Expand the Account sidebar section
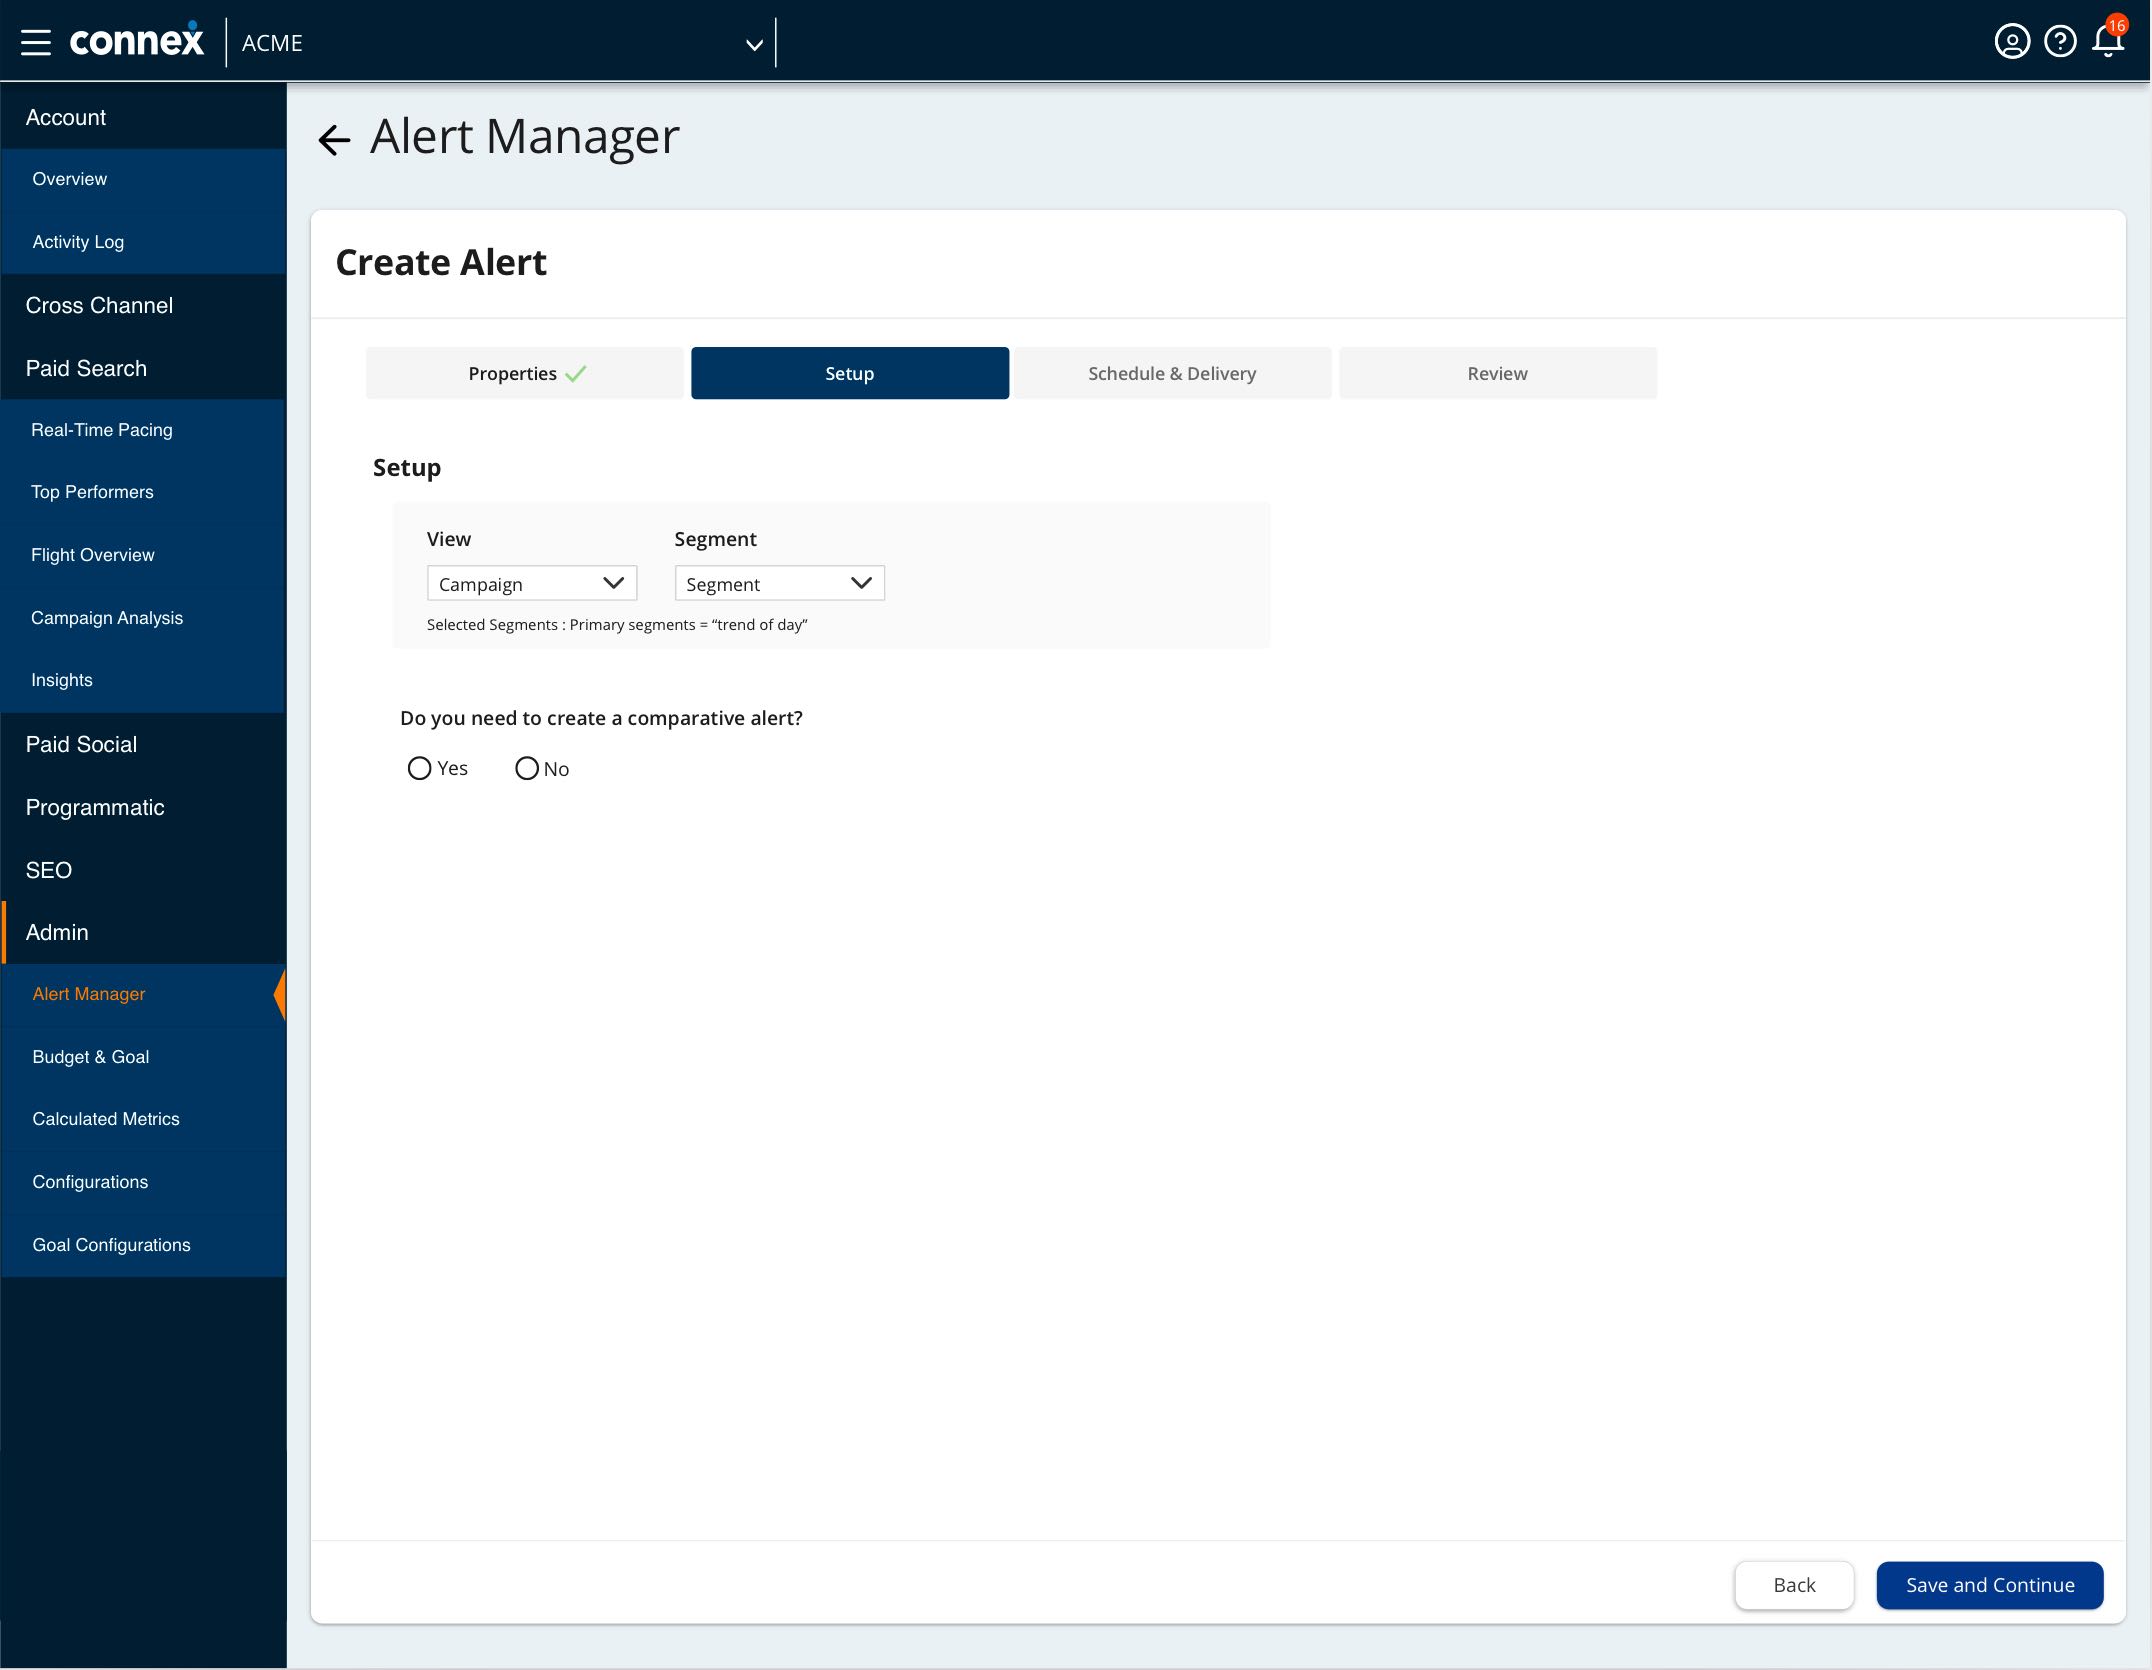Viewport: 2152px width, 1670px height. coord(144,117)
